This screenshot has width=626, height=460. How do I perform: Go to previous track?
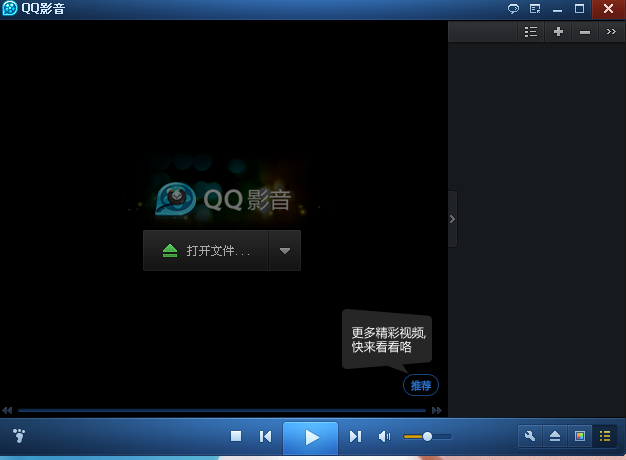click(x=265, y=436)
